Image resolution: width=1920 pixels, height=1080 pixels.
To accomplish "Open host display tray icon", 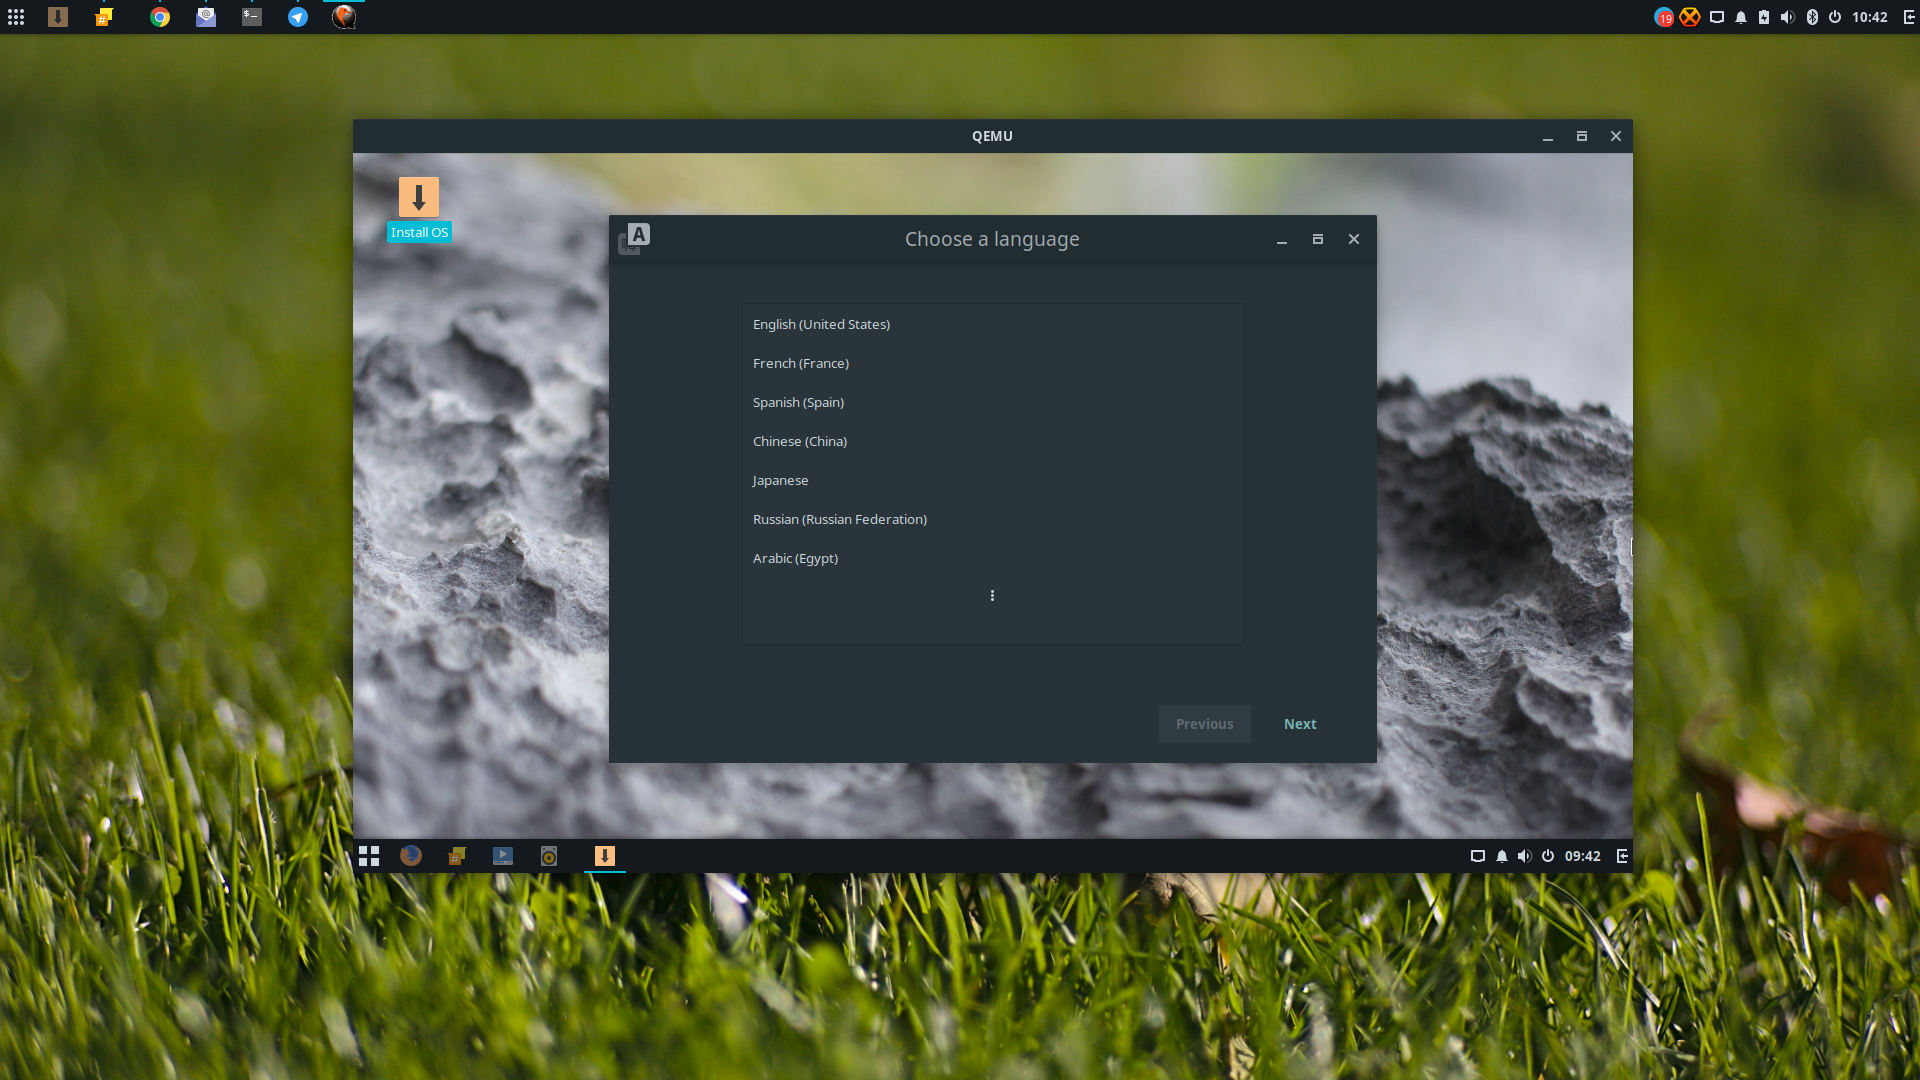I will pos(1717,17).
